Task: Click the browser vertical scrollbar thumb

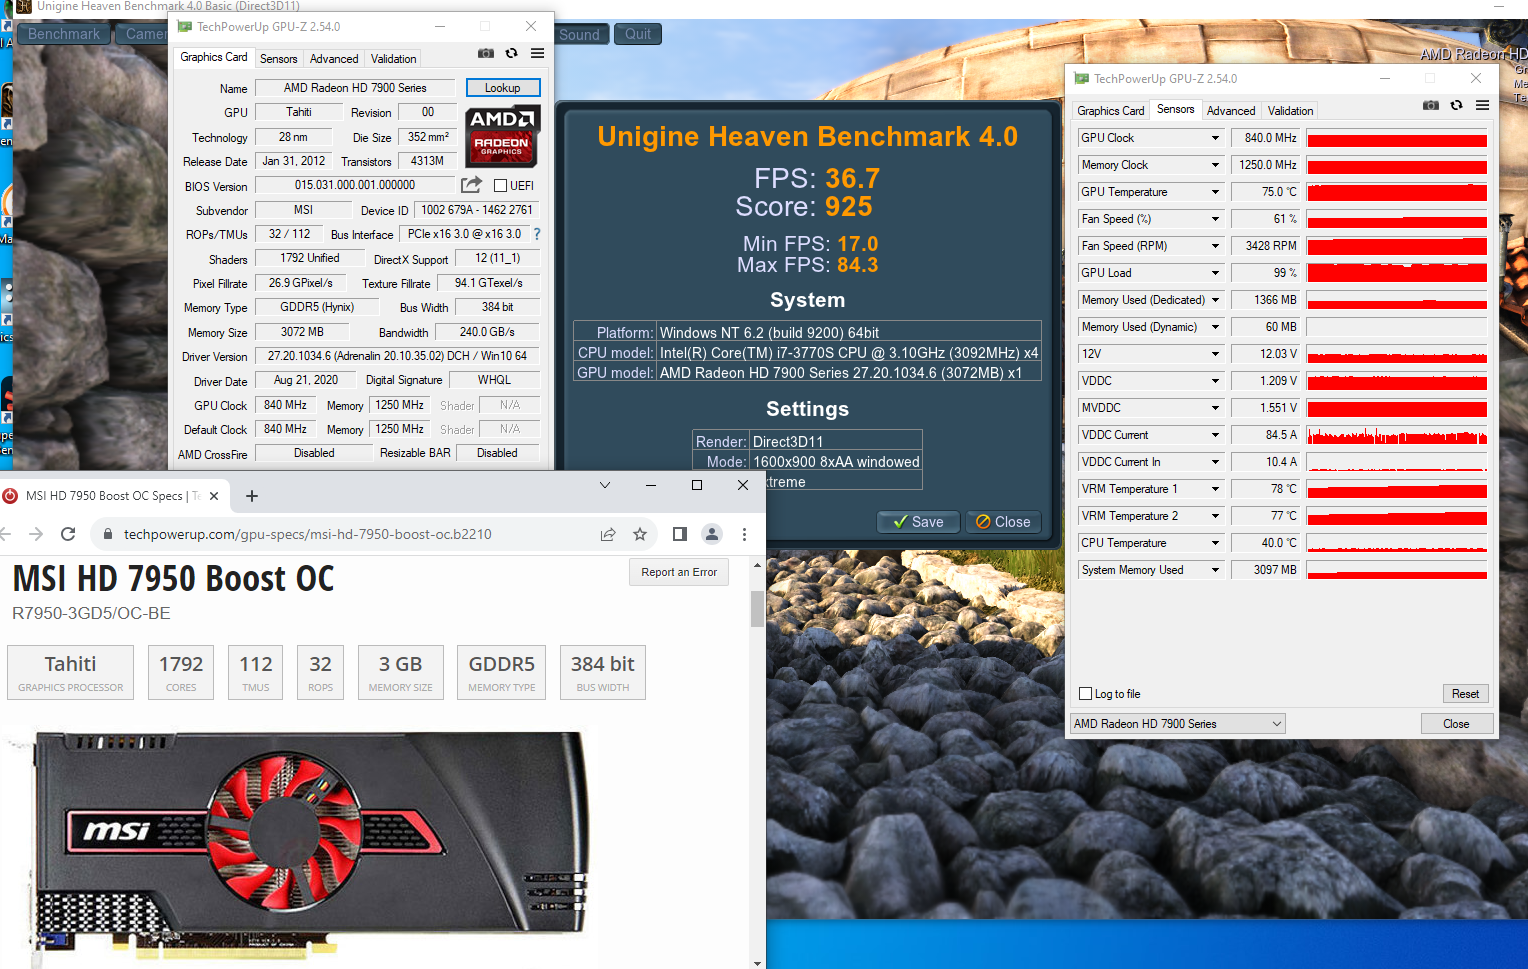Action: coord(757,608)
